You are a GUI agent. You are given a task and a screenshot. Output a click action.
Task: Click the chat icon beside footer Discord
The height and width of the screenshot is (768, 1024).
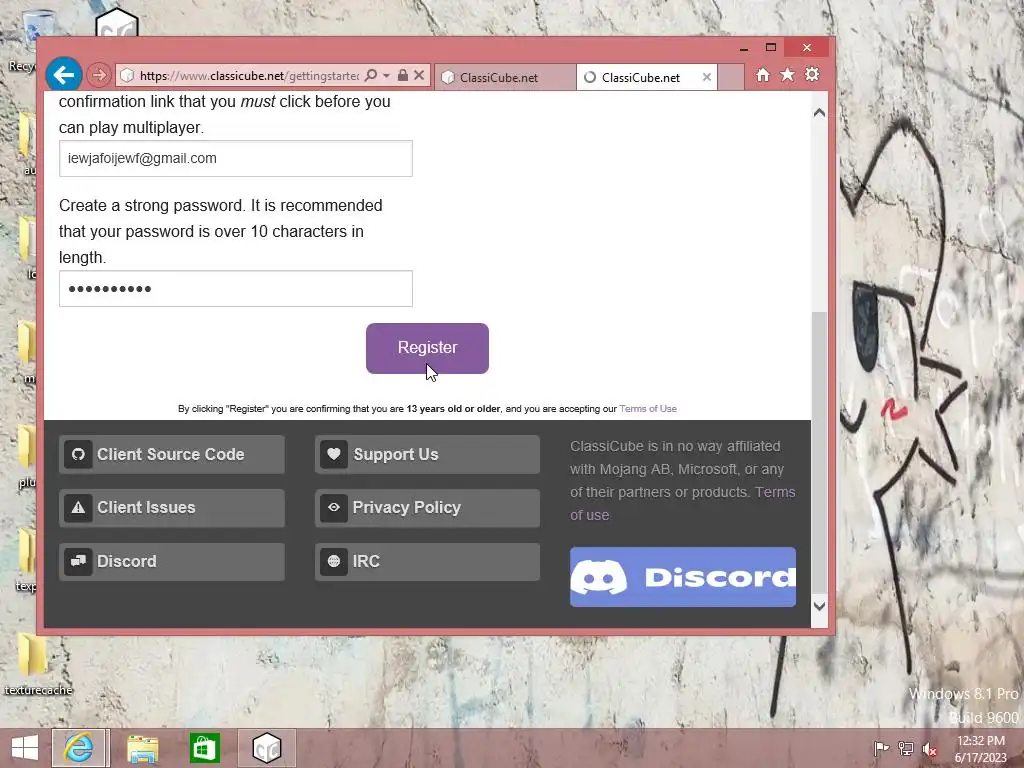pos(78,561)
